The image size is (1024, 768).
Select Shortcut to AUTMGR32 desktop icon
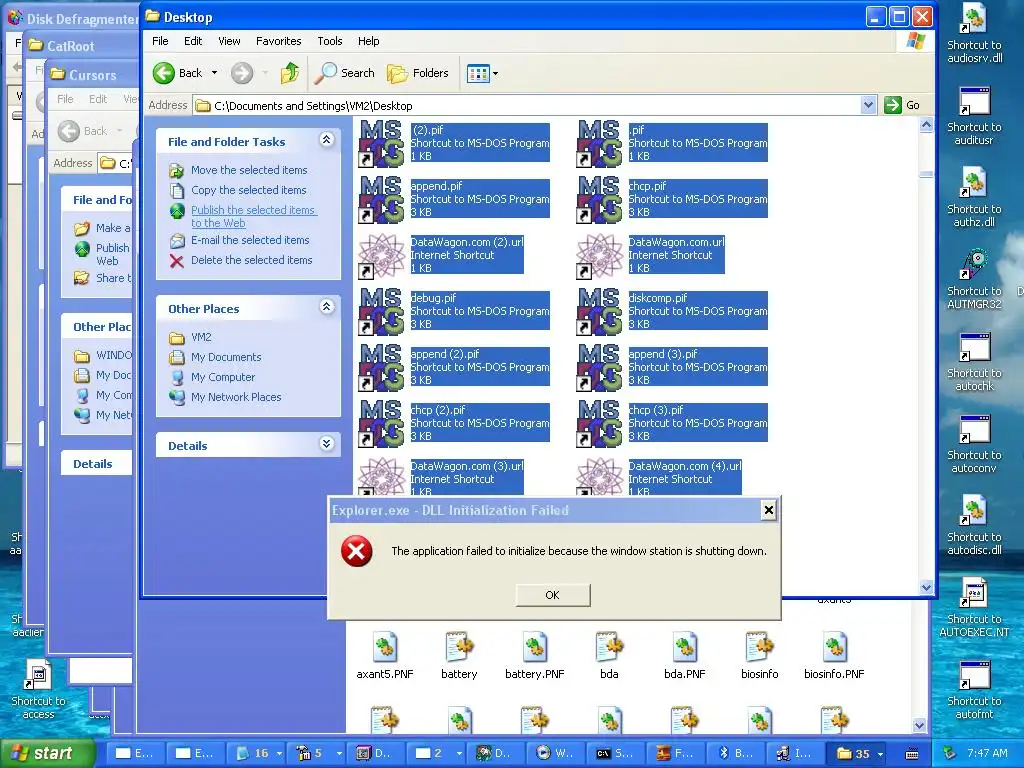click(974, 264)
